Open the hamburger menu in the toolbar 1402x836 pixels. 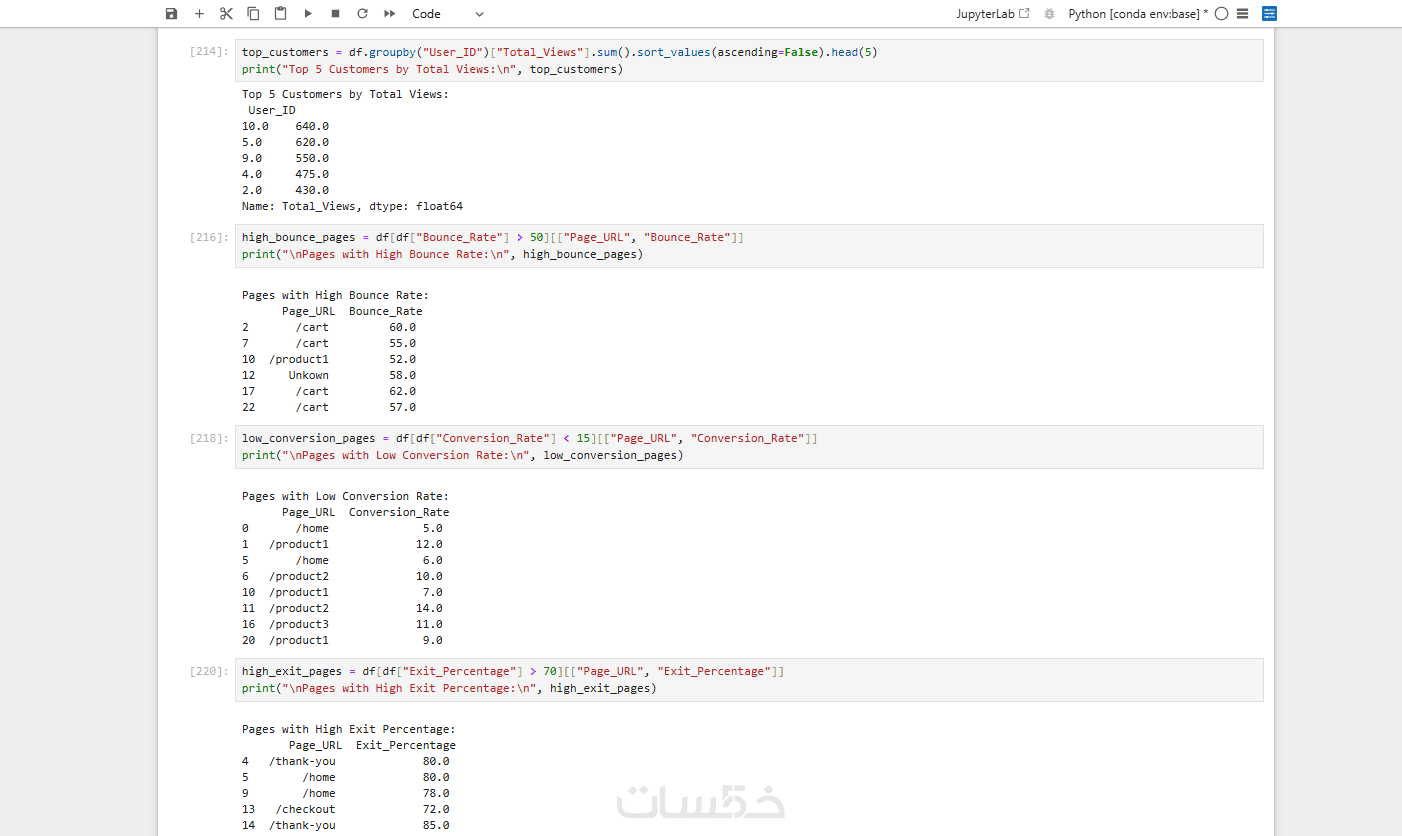pyautogui.click(x=1243, y=14)
